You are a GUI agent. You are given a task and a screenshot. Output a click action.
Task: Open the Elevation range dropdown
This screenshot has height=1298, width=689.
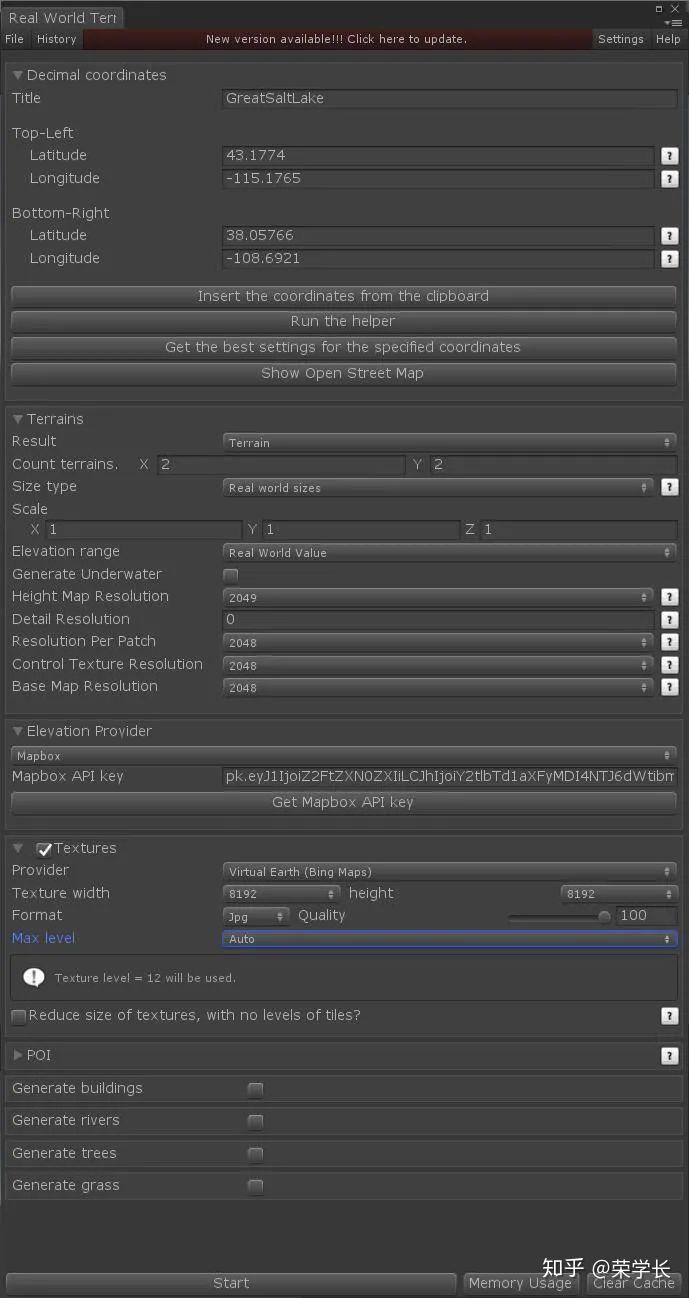450,551
